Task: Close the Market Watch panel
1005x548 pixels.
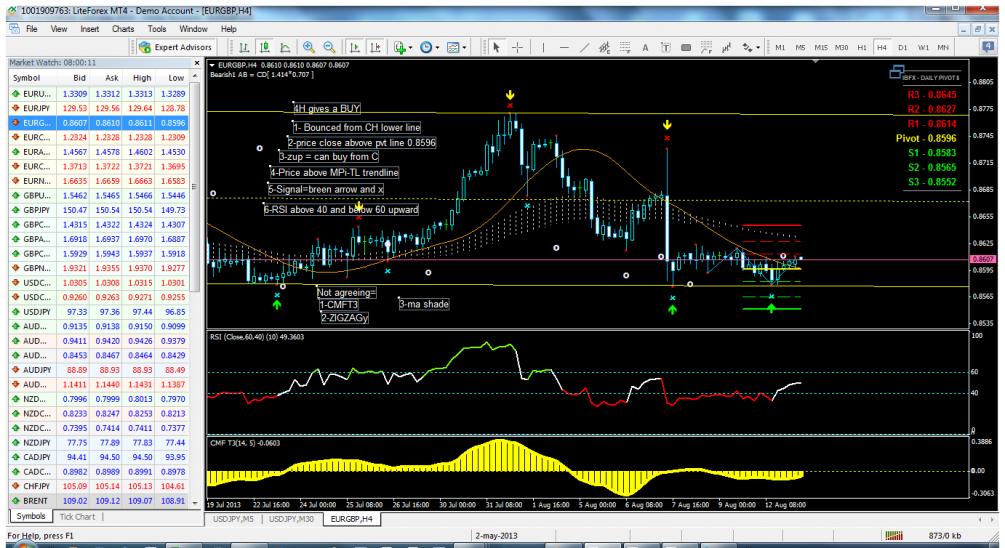Action: (x=196, y=62)
